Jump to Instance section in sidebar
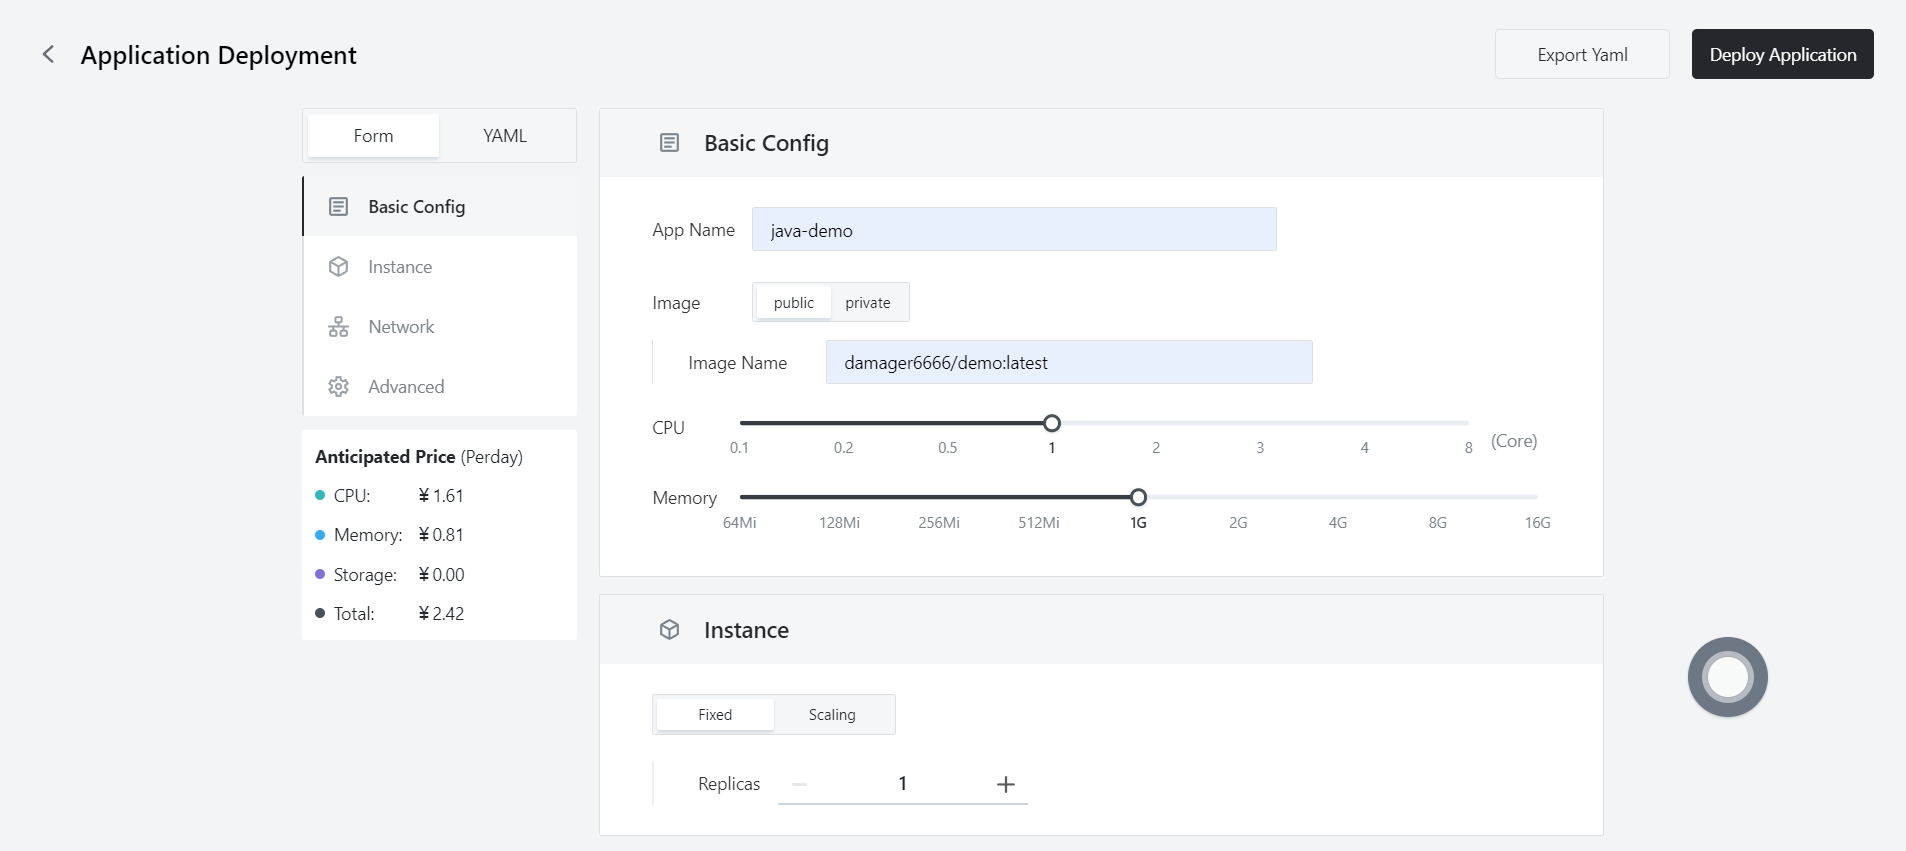The height and width of the screenshot is (851, 1906). point(440,267)
